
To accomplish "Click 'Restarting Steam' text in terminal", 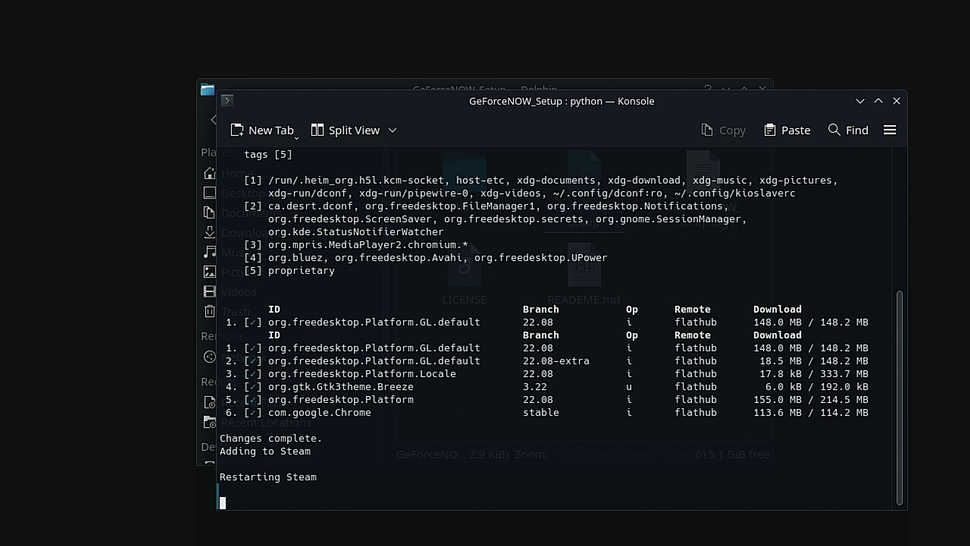I will click(268, 477).
